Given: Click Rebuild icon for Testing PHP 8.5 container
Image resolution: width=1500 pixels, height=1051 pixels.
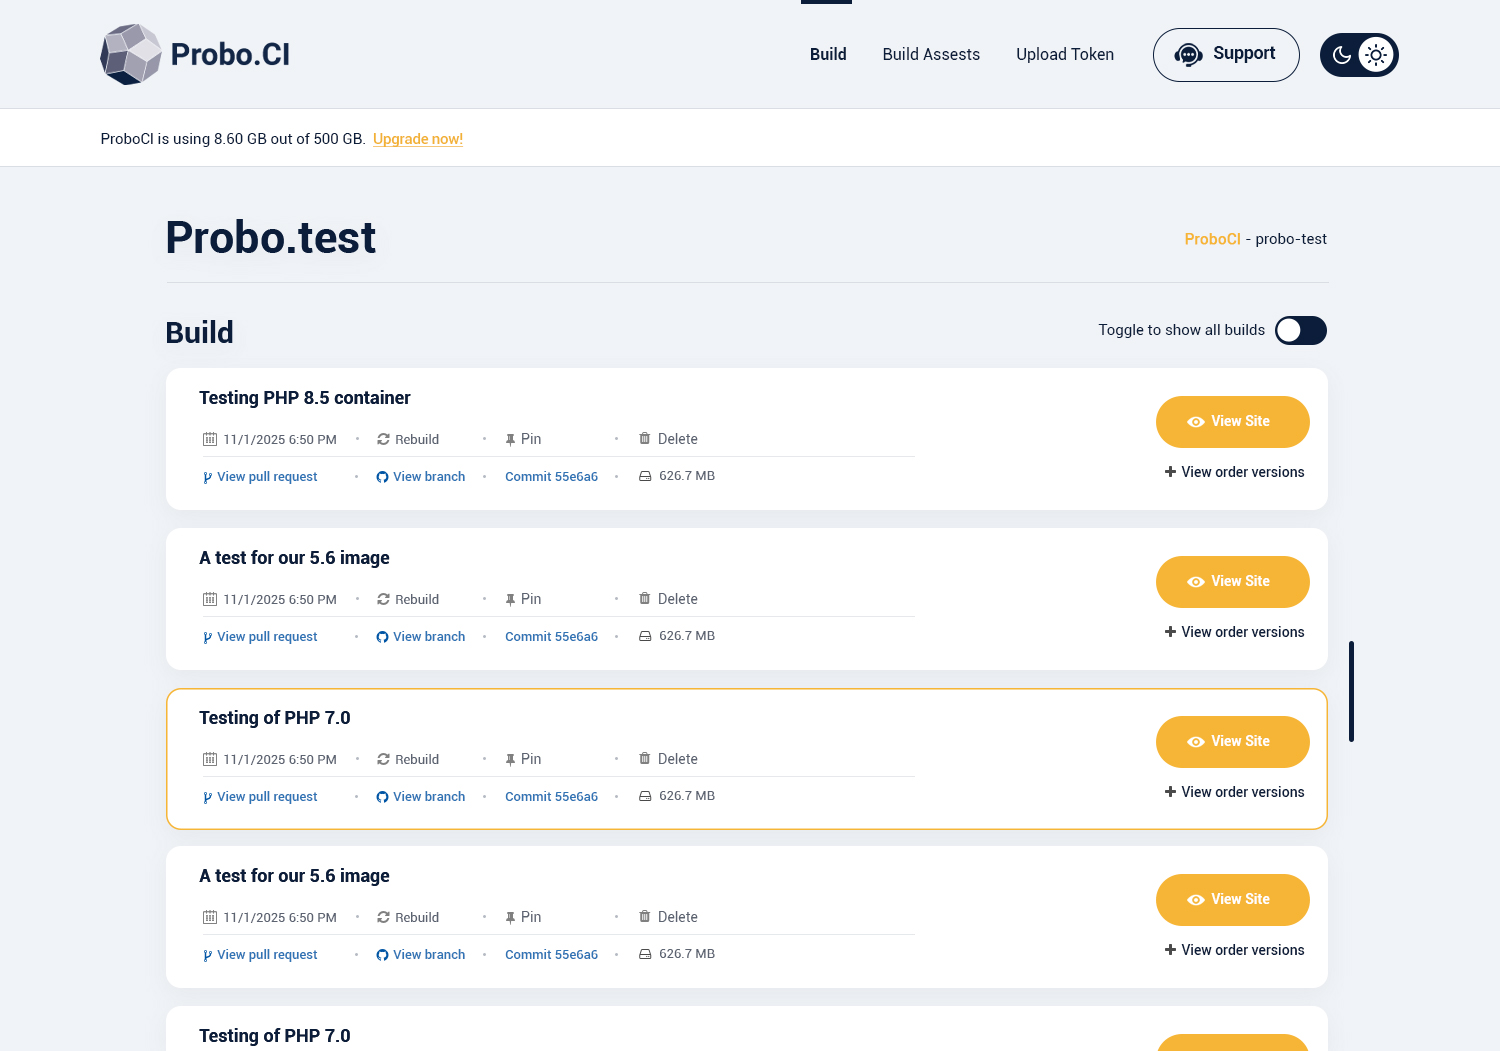Looking at the screenshot, I should (383, 439).
